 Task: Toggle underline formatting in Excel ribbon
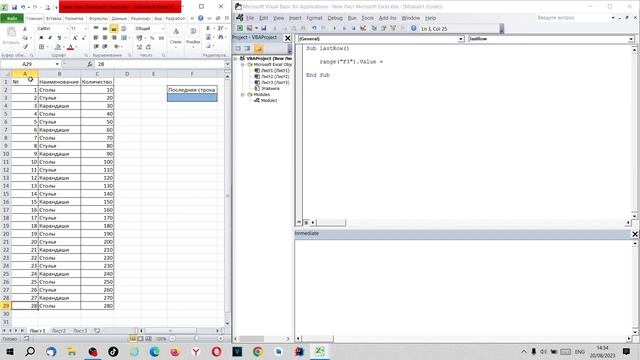(59, 38)
